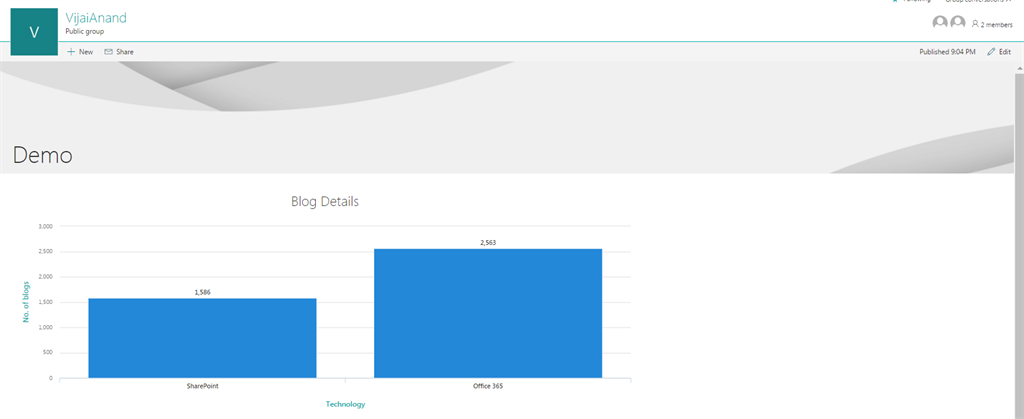Click the Published 9:04 PM status text
Image resolution: width=1024 pixels, height=419 pixels.
pos(947,52)
